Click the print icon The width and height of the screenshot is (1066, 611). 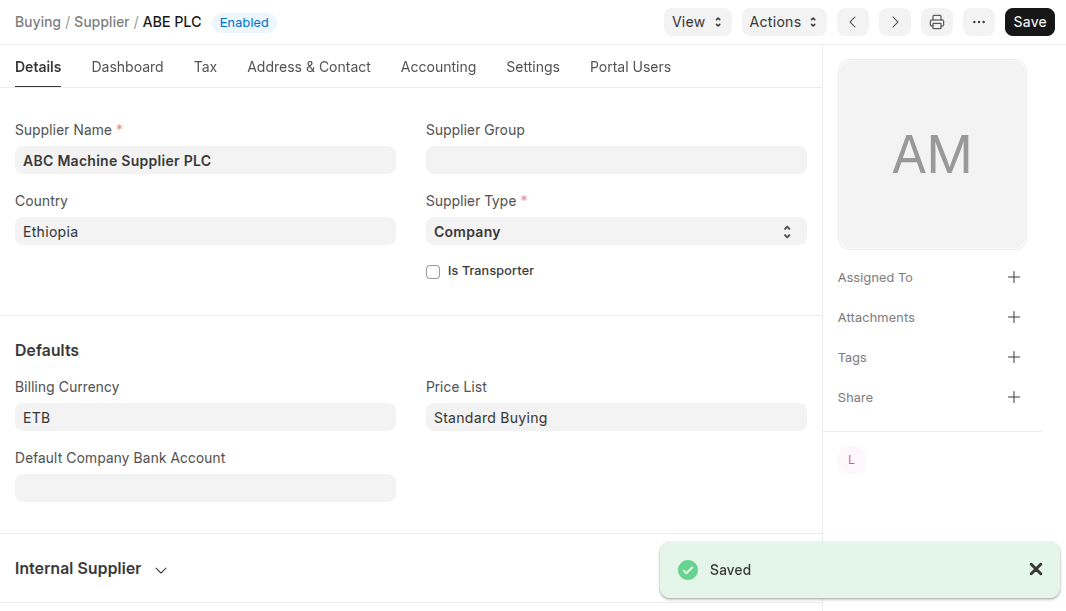[x=937, y=22]
